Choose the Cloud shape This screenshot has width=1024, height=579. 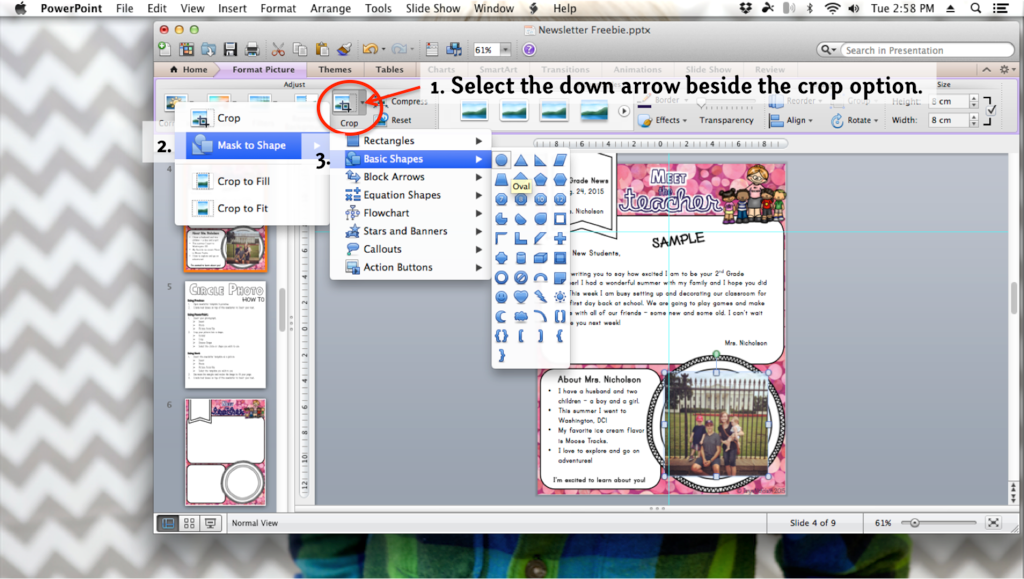click(520, 317)
